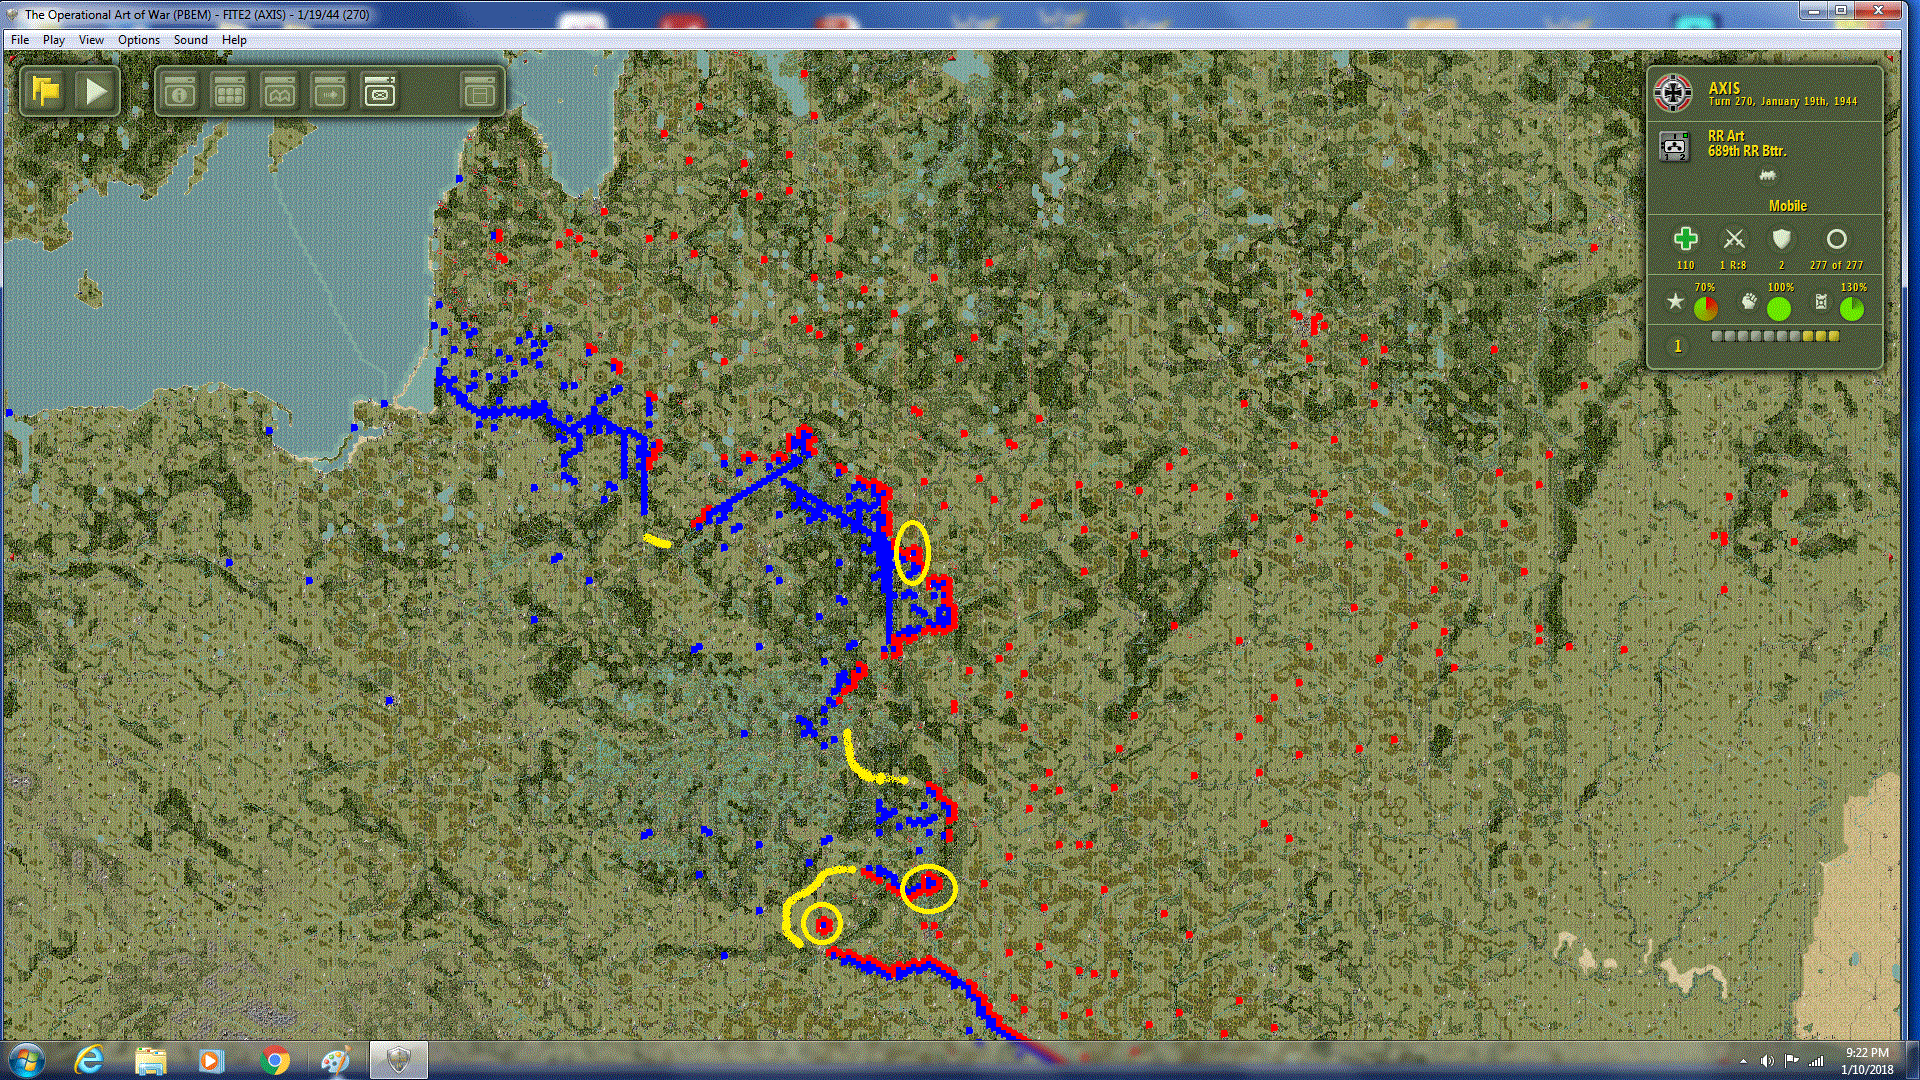The height and width of the screenshot is (1080, 1920).
Task: Click the white circle movement icon
Action: [x=1836, y=239]
